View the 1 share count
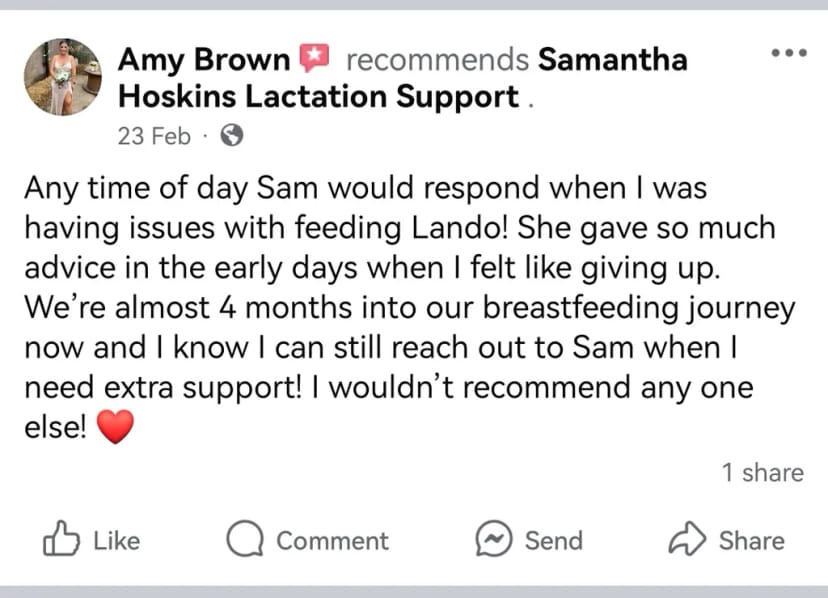Screen dimensions: 828x598 [763, 472]
